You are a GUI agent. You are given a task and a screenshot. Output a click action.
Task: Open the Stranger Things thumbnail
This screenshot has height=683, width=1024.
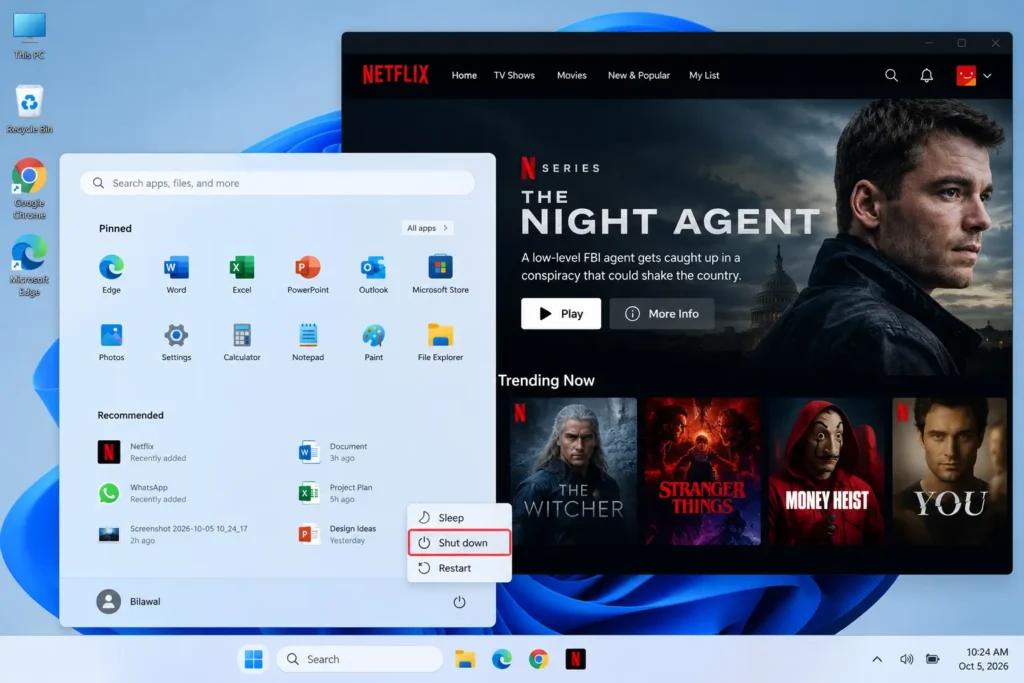703,471
